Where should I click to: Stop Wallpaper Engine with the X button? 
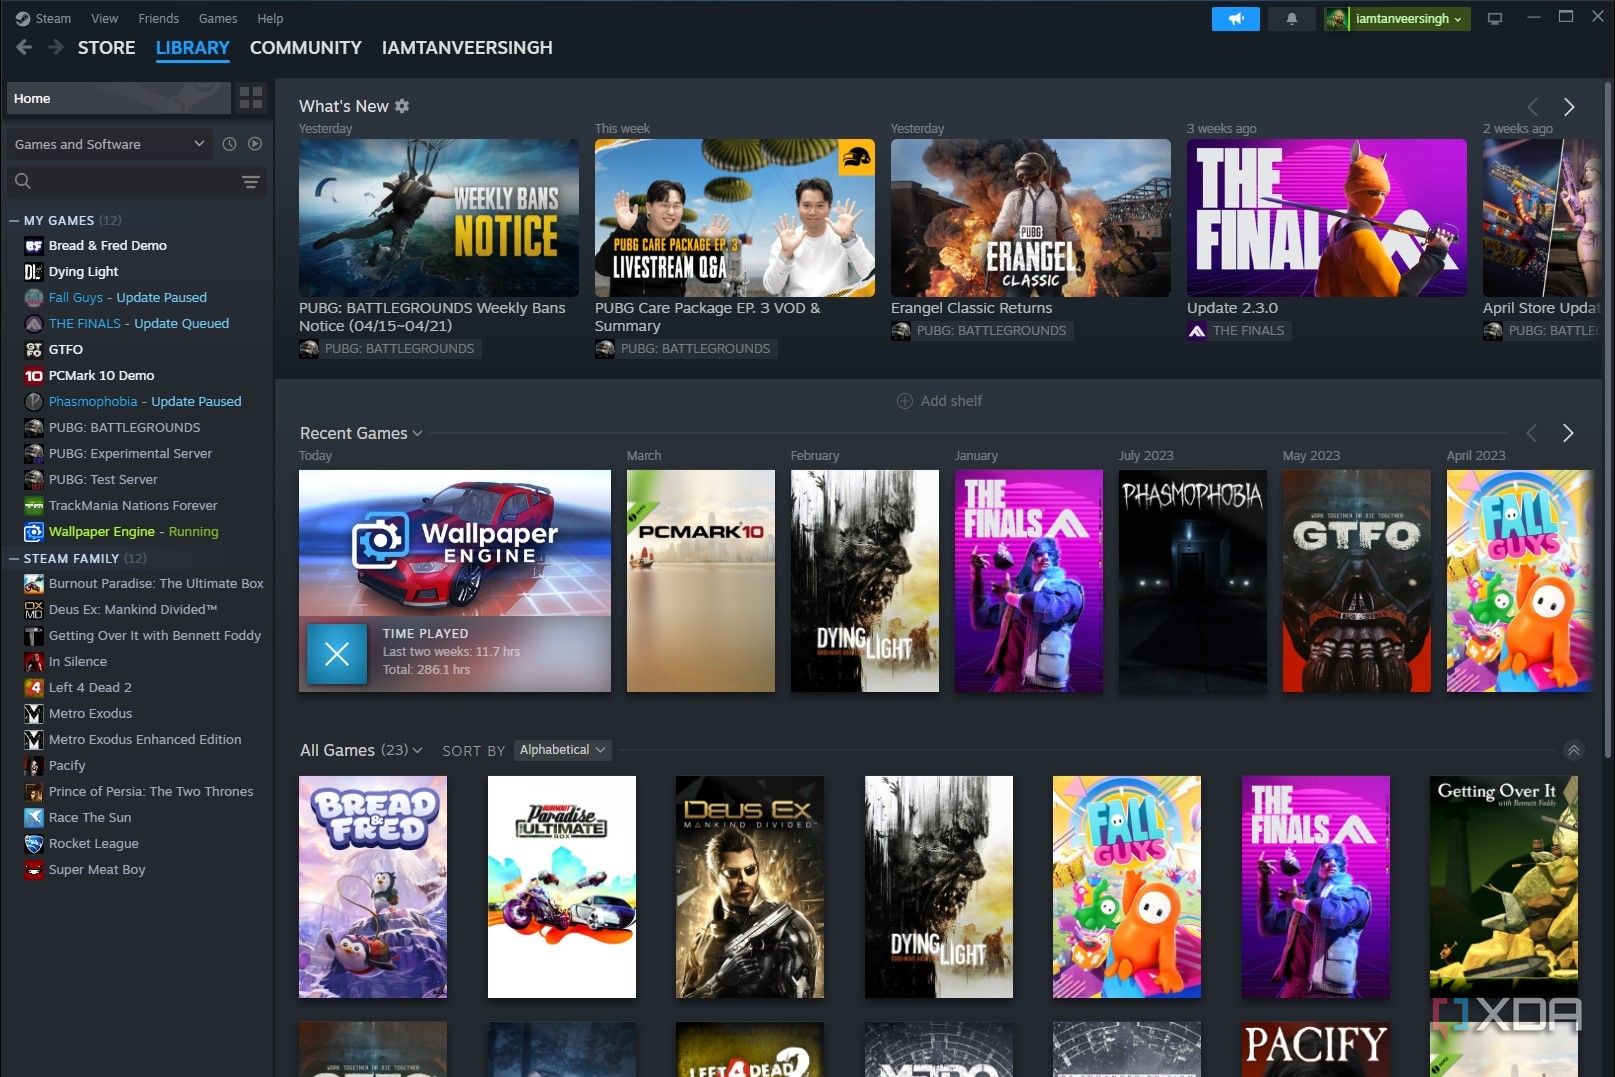point(337,654)
